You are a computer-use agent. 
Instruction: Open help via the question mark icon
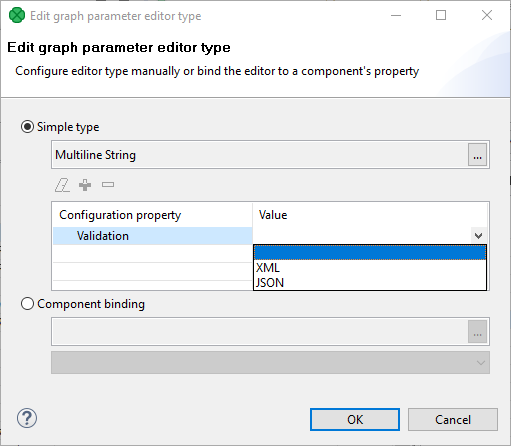click(27, 418)
